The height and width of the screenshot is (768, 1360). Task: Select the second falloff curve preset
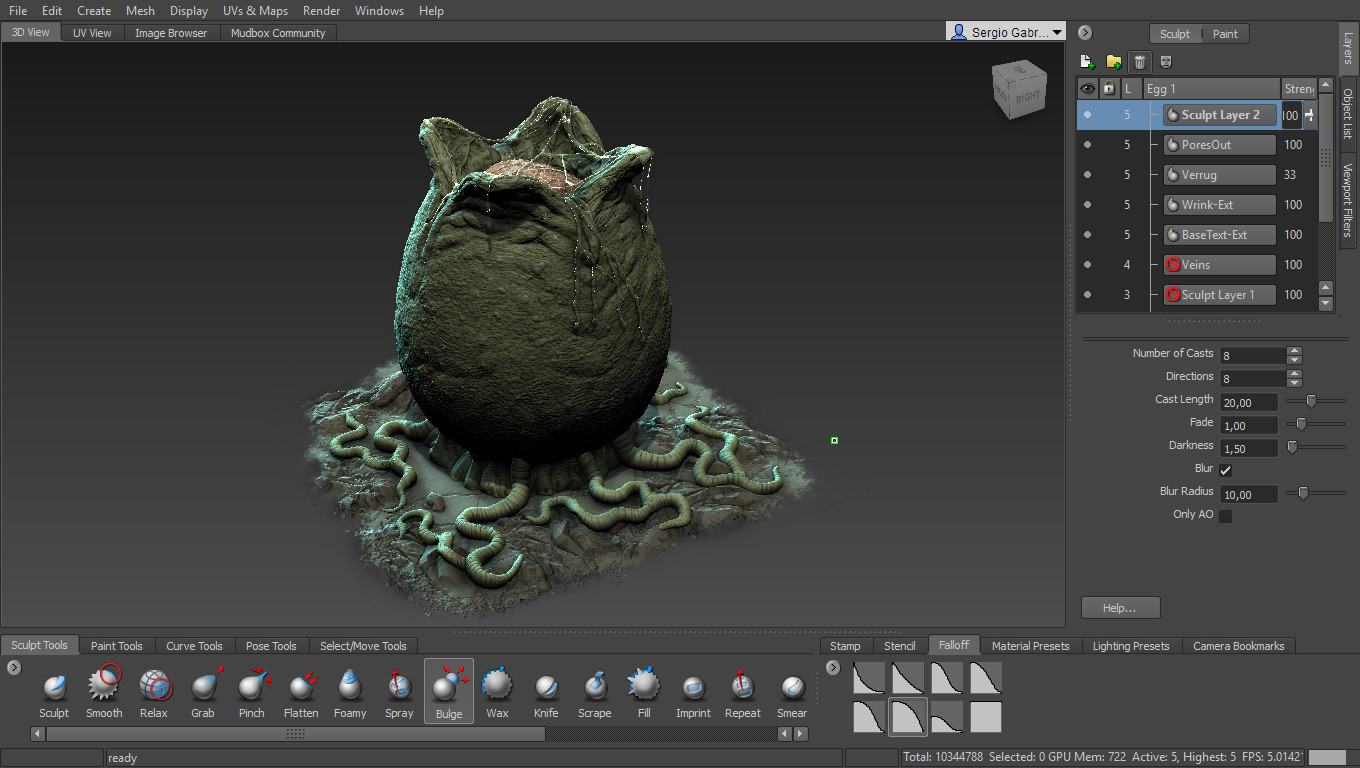(906, 677)
